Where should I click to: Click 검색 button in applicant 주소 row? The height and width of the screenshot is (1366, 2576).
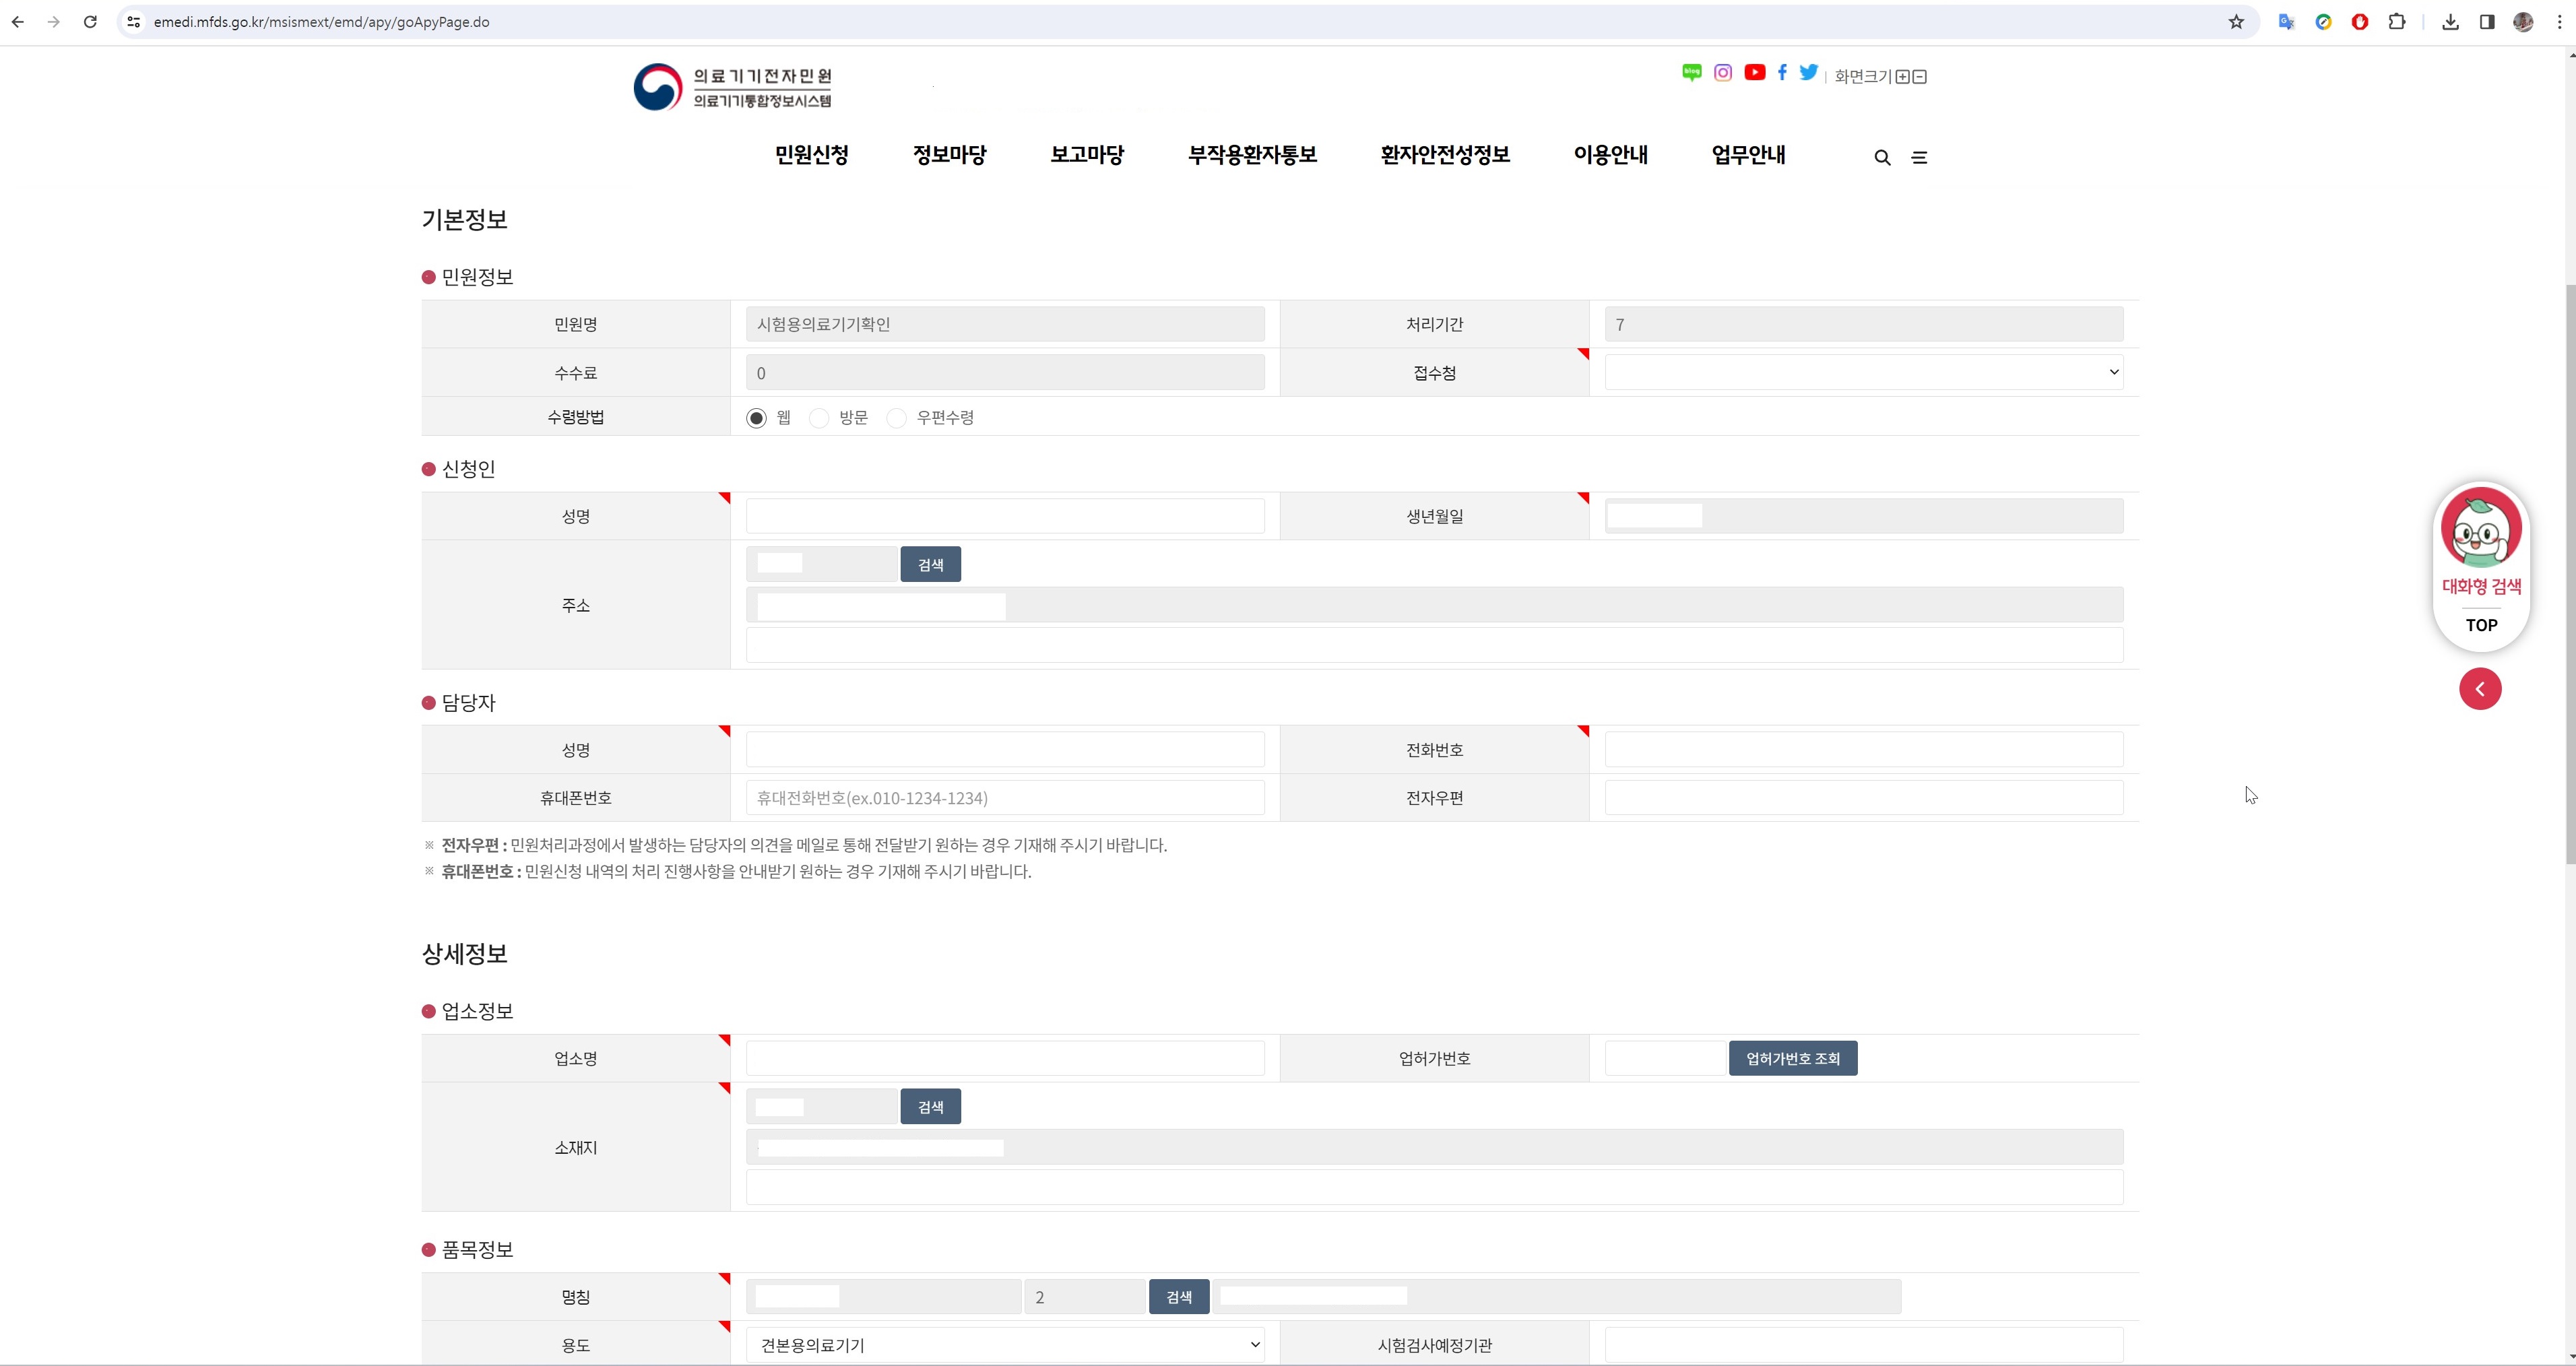tap(930, 565)
